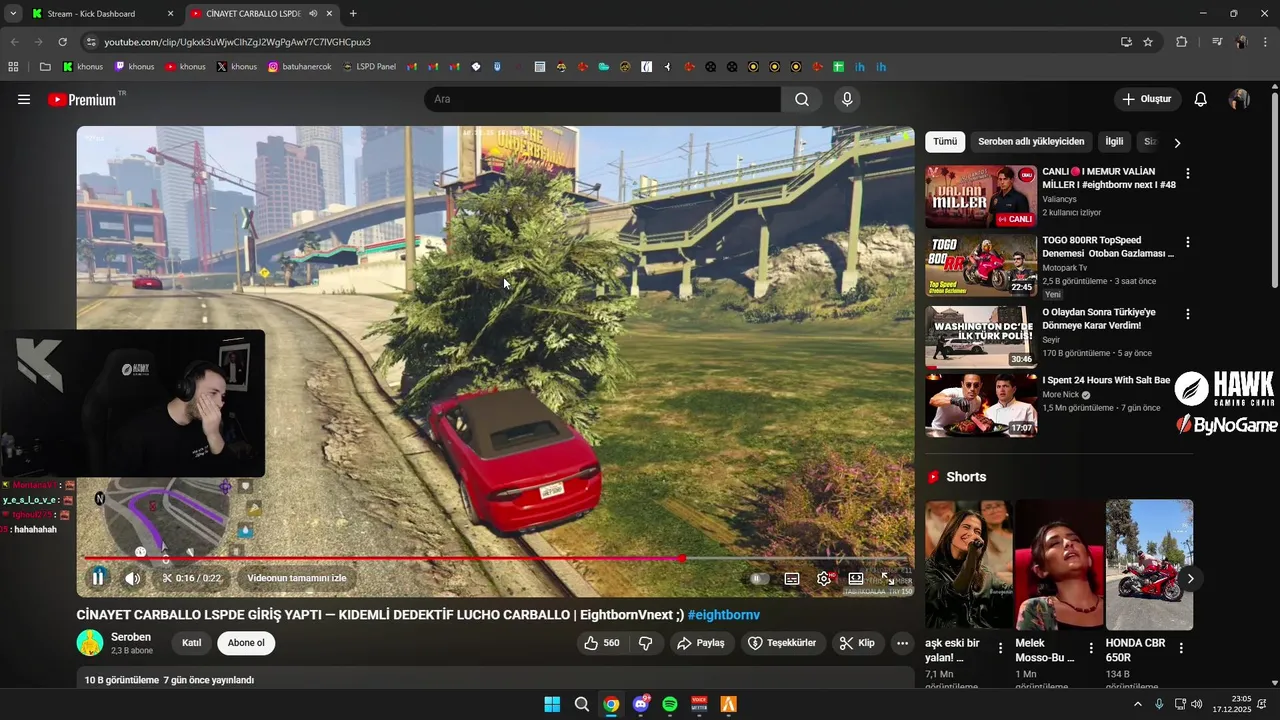Start voice search with the microphone icon

tap(847, 99)
